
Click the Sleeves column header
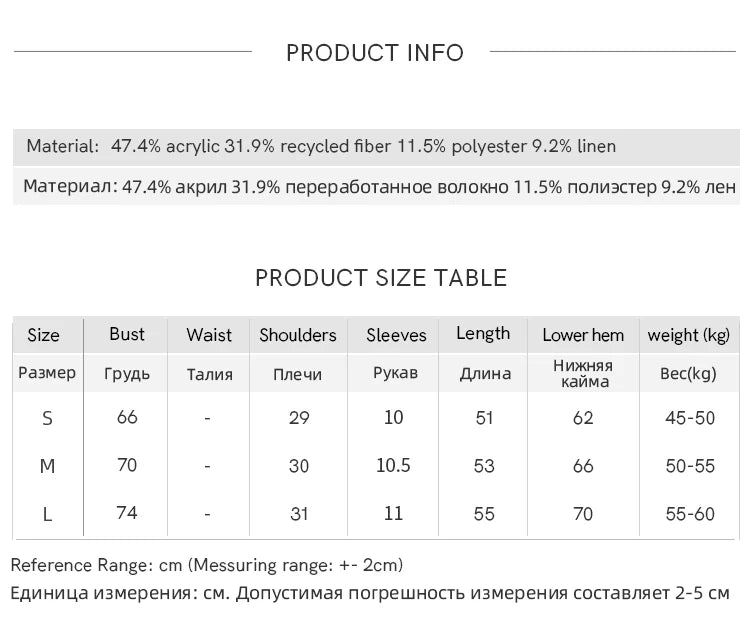pos(396,336)
